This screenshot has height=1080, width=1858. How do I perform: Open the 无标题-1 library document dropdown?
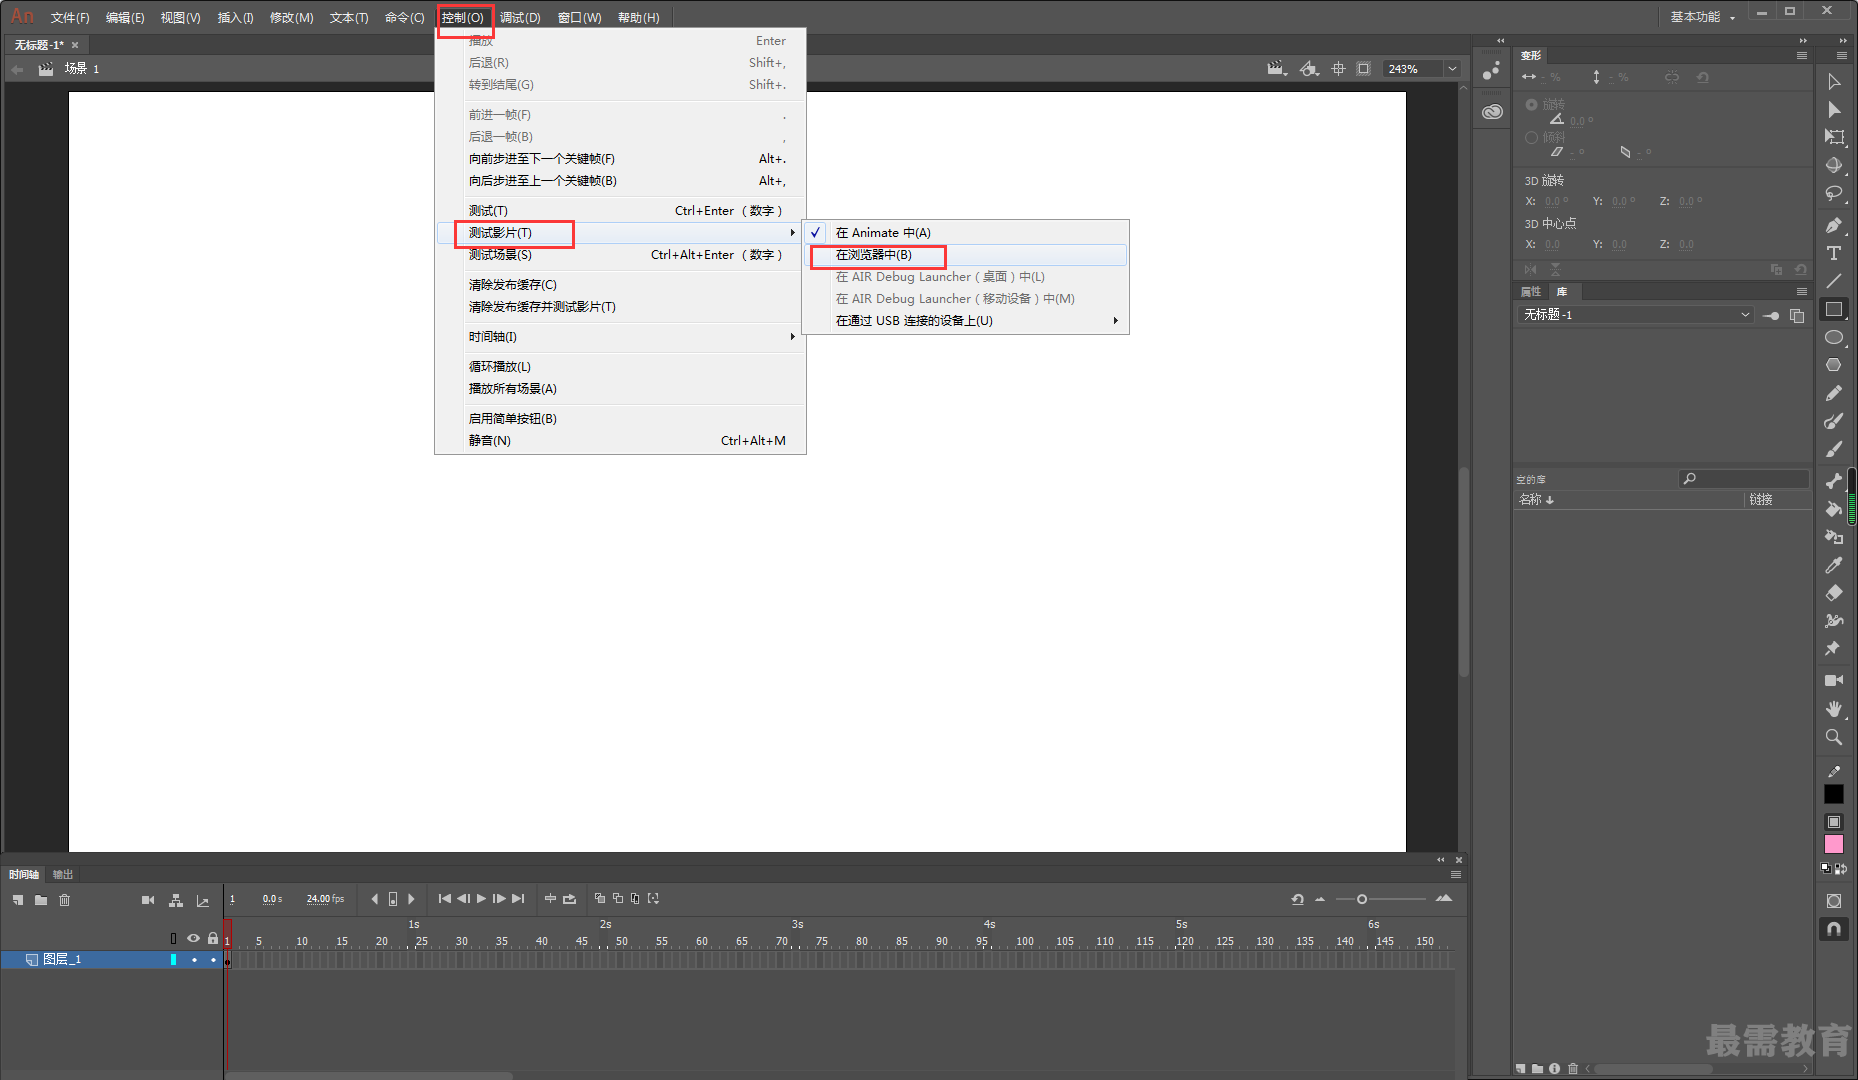coord(1636,315)
